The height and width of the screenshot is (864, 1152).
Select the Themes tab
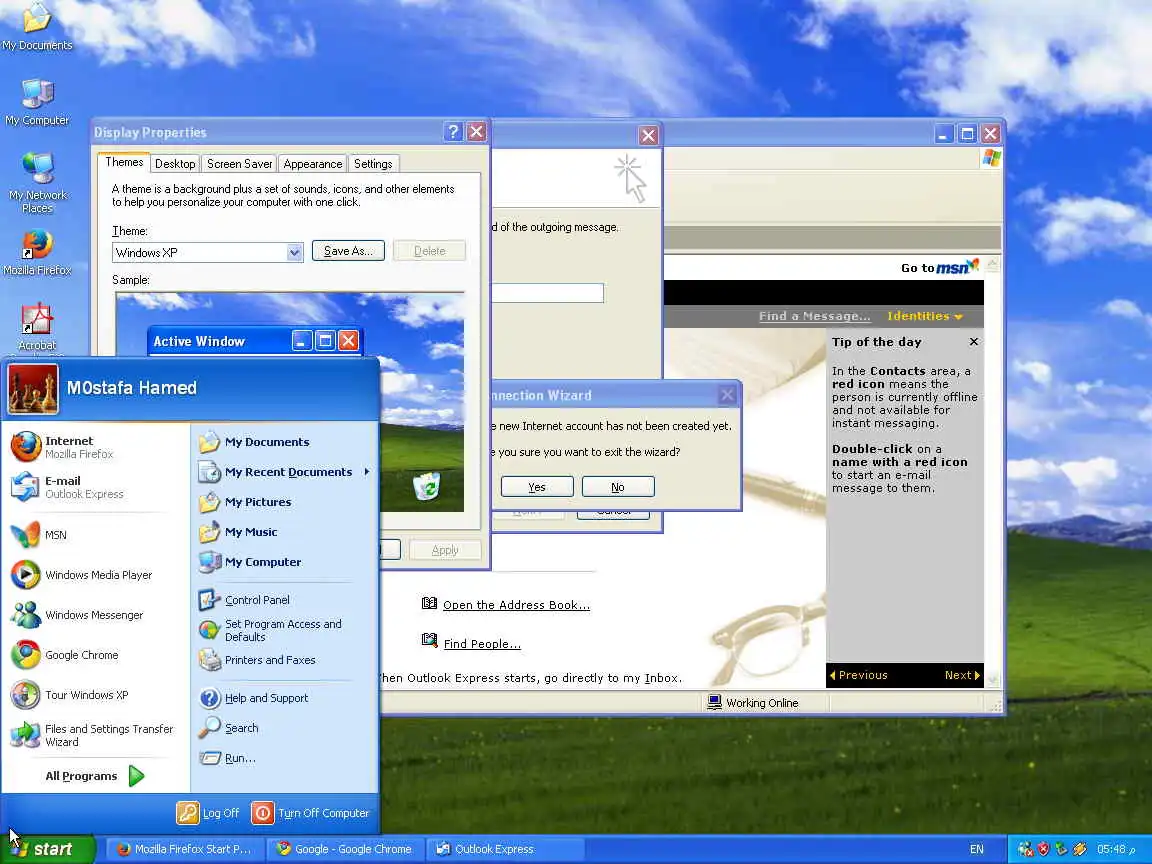point(123,162)
